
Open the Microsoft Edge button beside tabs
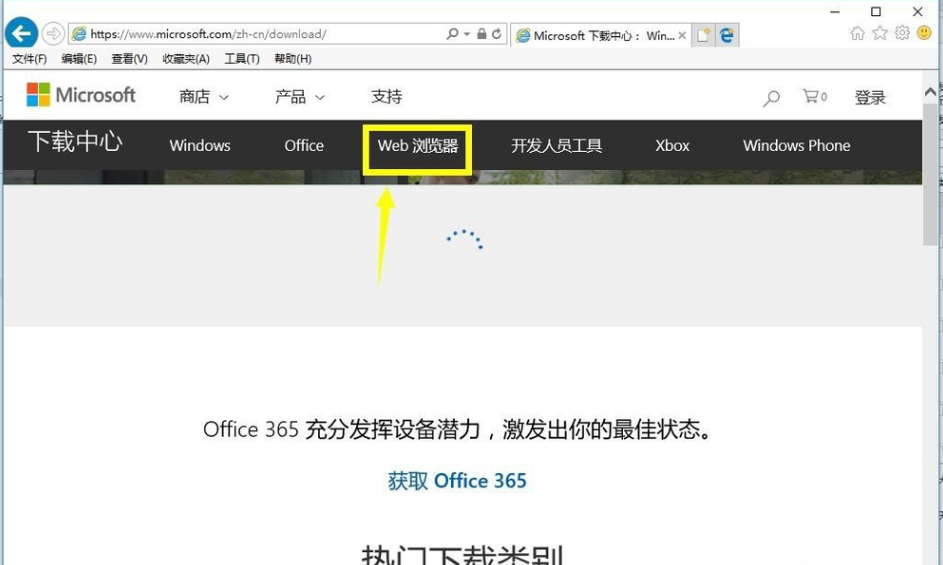[x=727, y=35]
